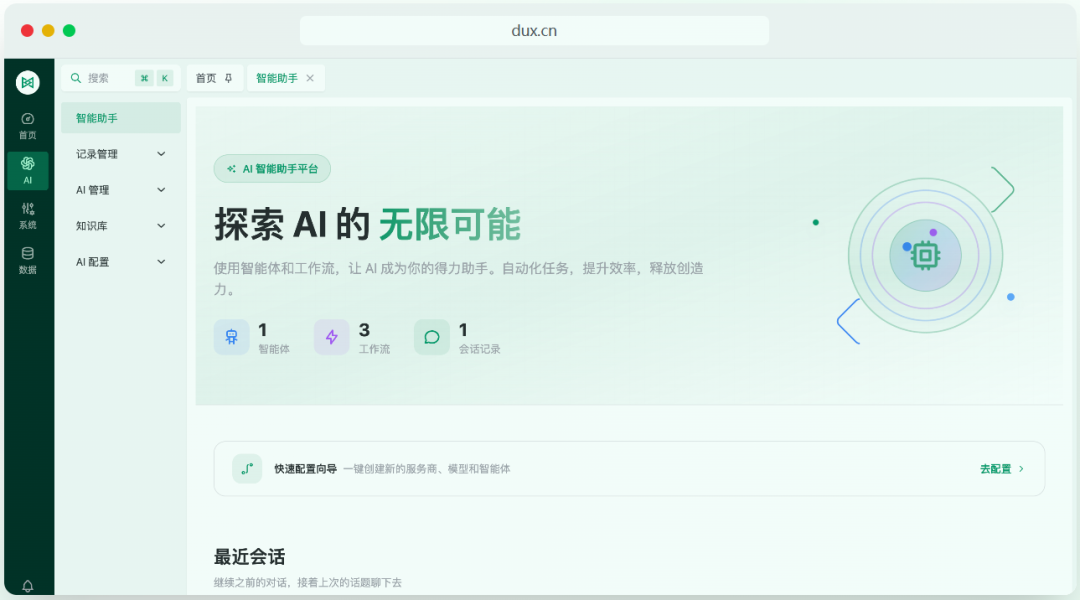
Task: Expand the 记录管理 menu section
Action: (x=120, y=153)
